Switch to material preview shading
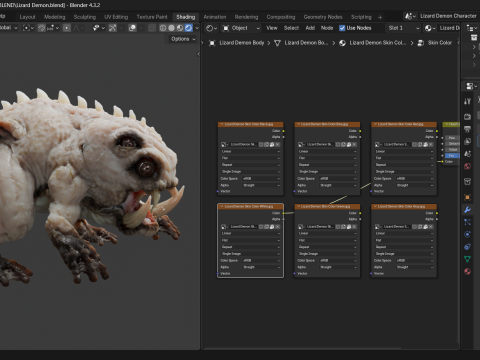The image size is (480, 360). coord(180,28)
